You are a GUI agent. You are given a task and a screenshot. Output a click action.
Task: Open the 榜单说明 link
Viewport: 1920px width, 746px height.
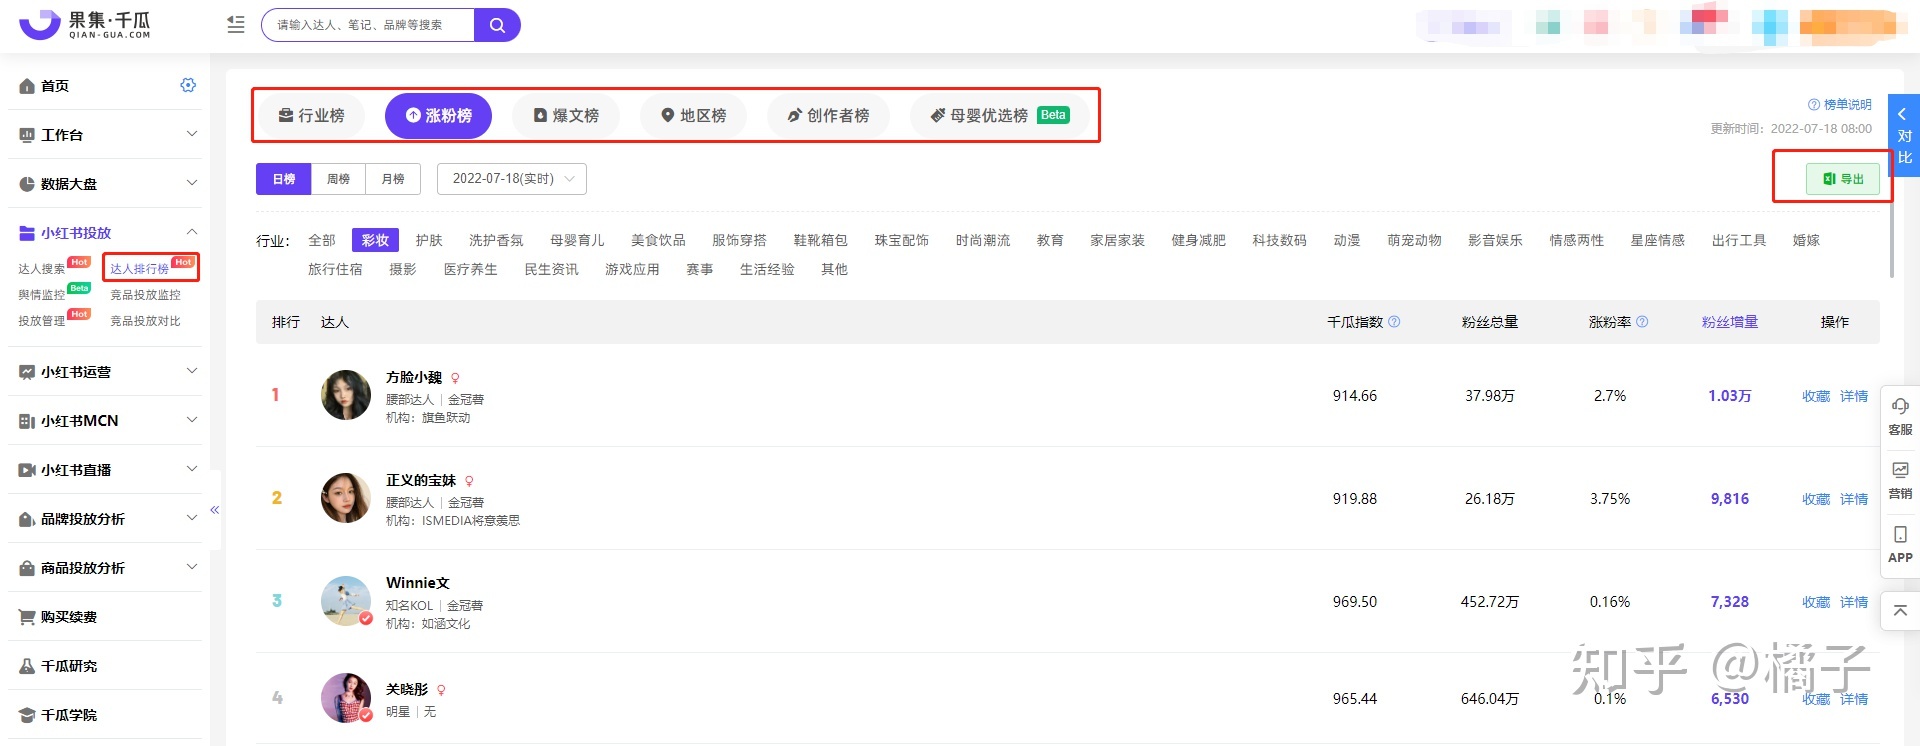[x=1840, y=105]
